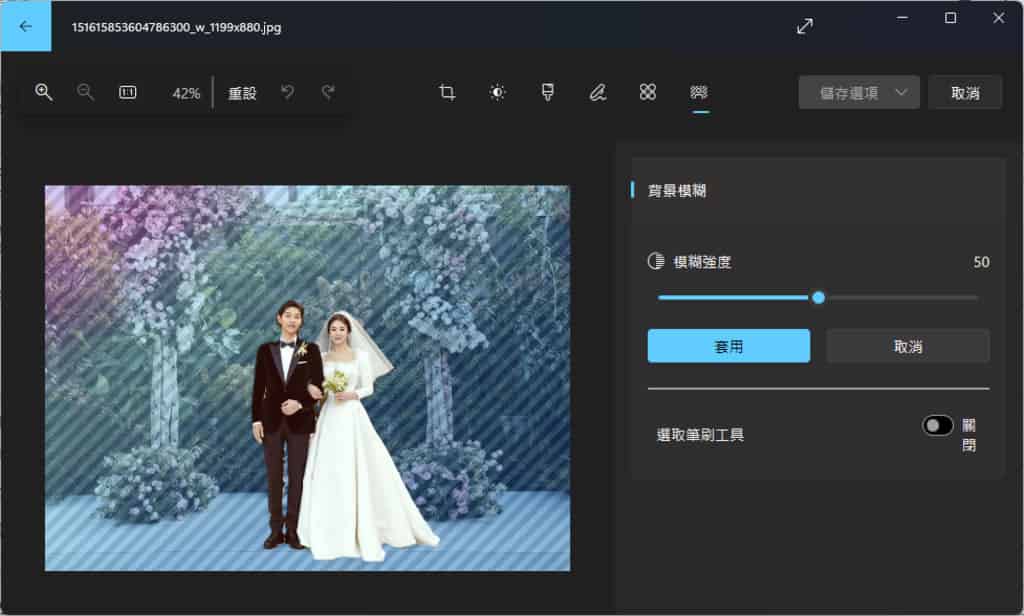Select the filter tool icon
1024x616 pixels.
click(x=548, y=92)
